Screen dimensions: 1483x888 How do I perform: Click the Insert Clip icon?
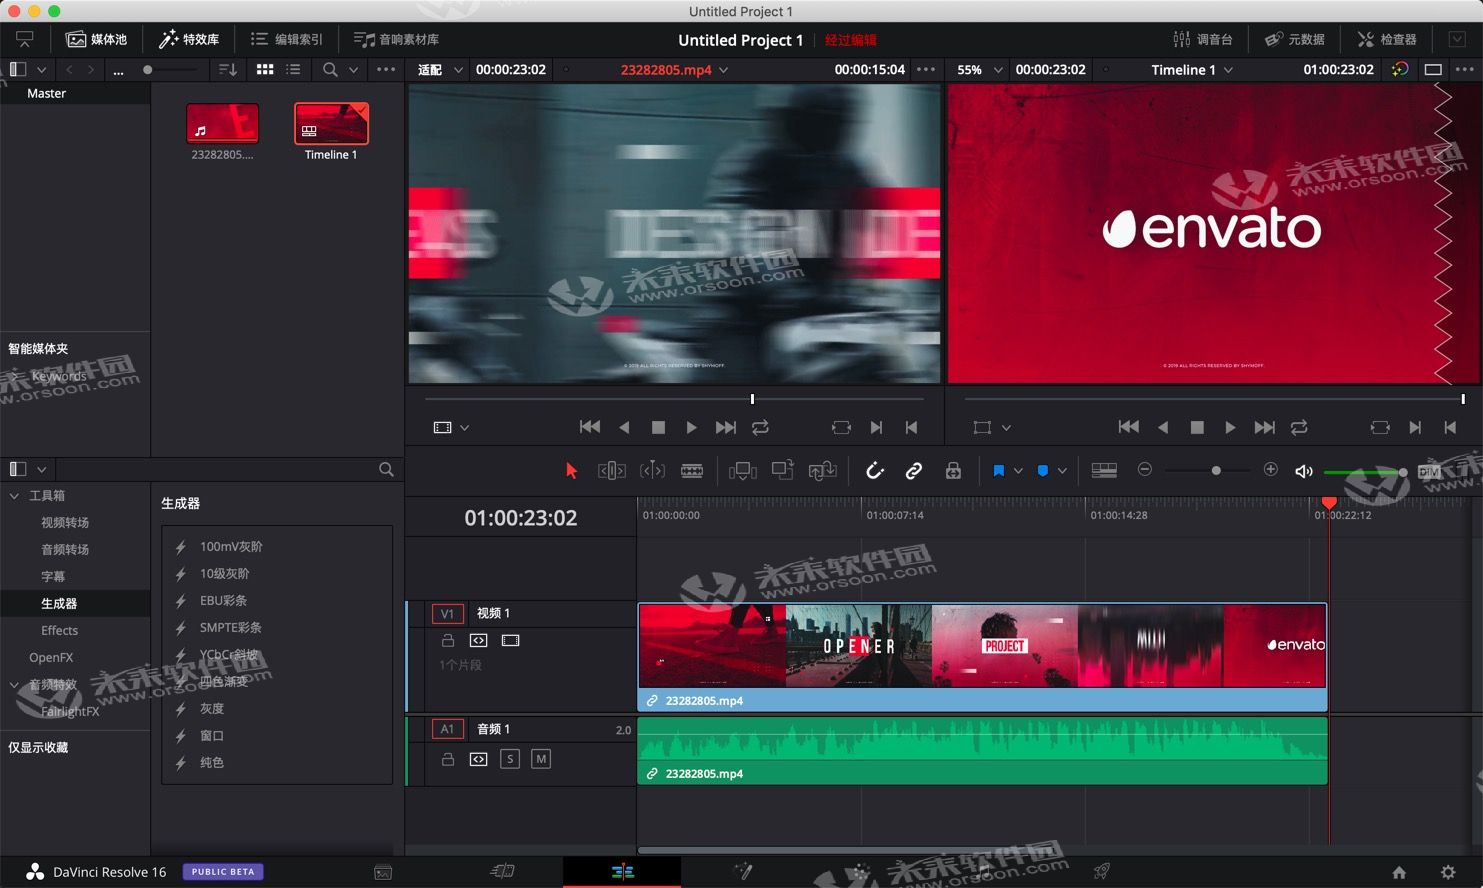pyautogui.click(x=742, y=471)
